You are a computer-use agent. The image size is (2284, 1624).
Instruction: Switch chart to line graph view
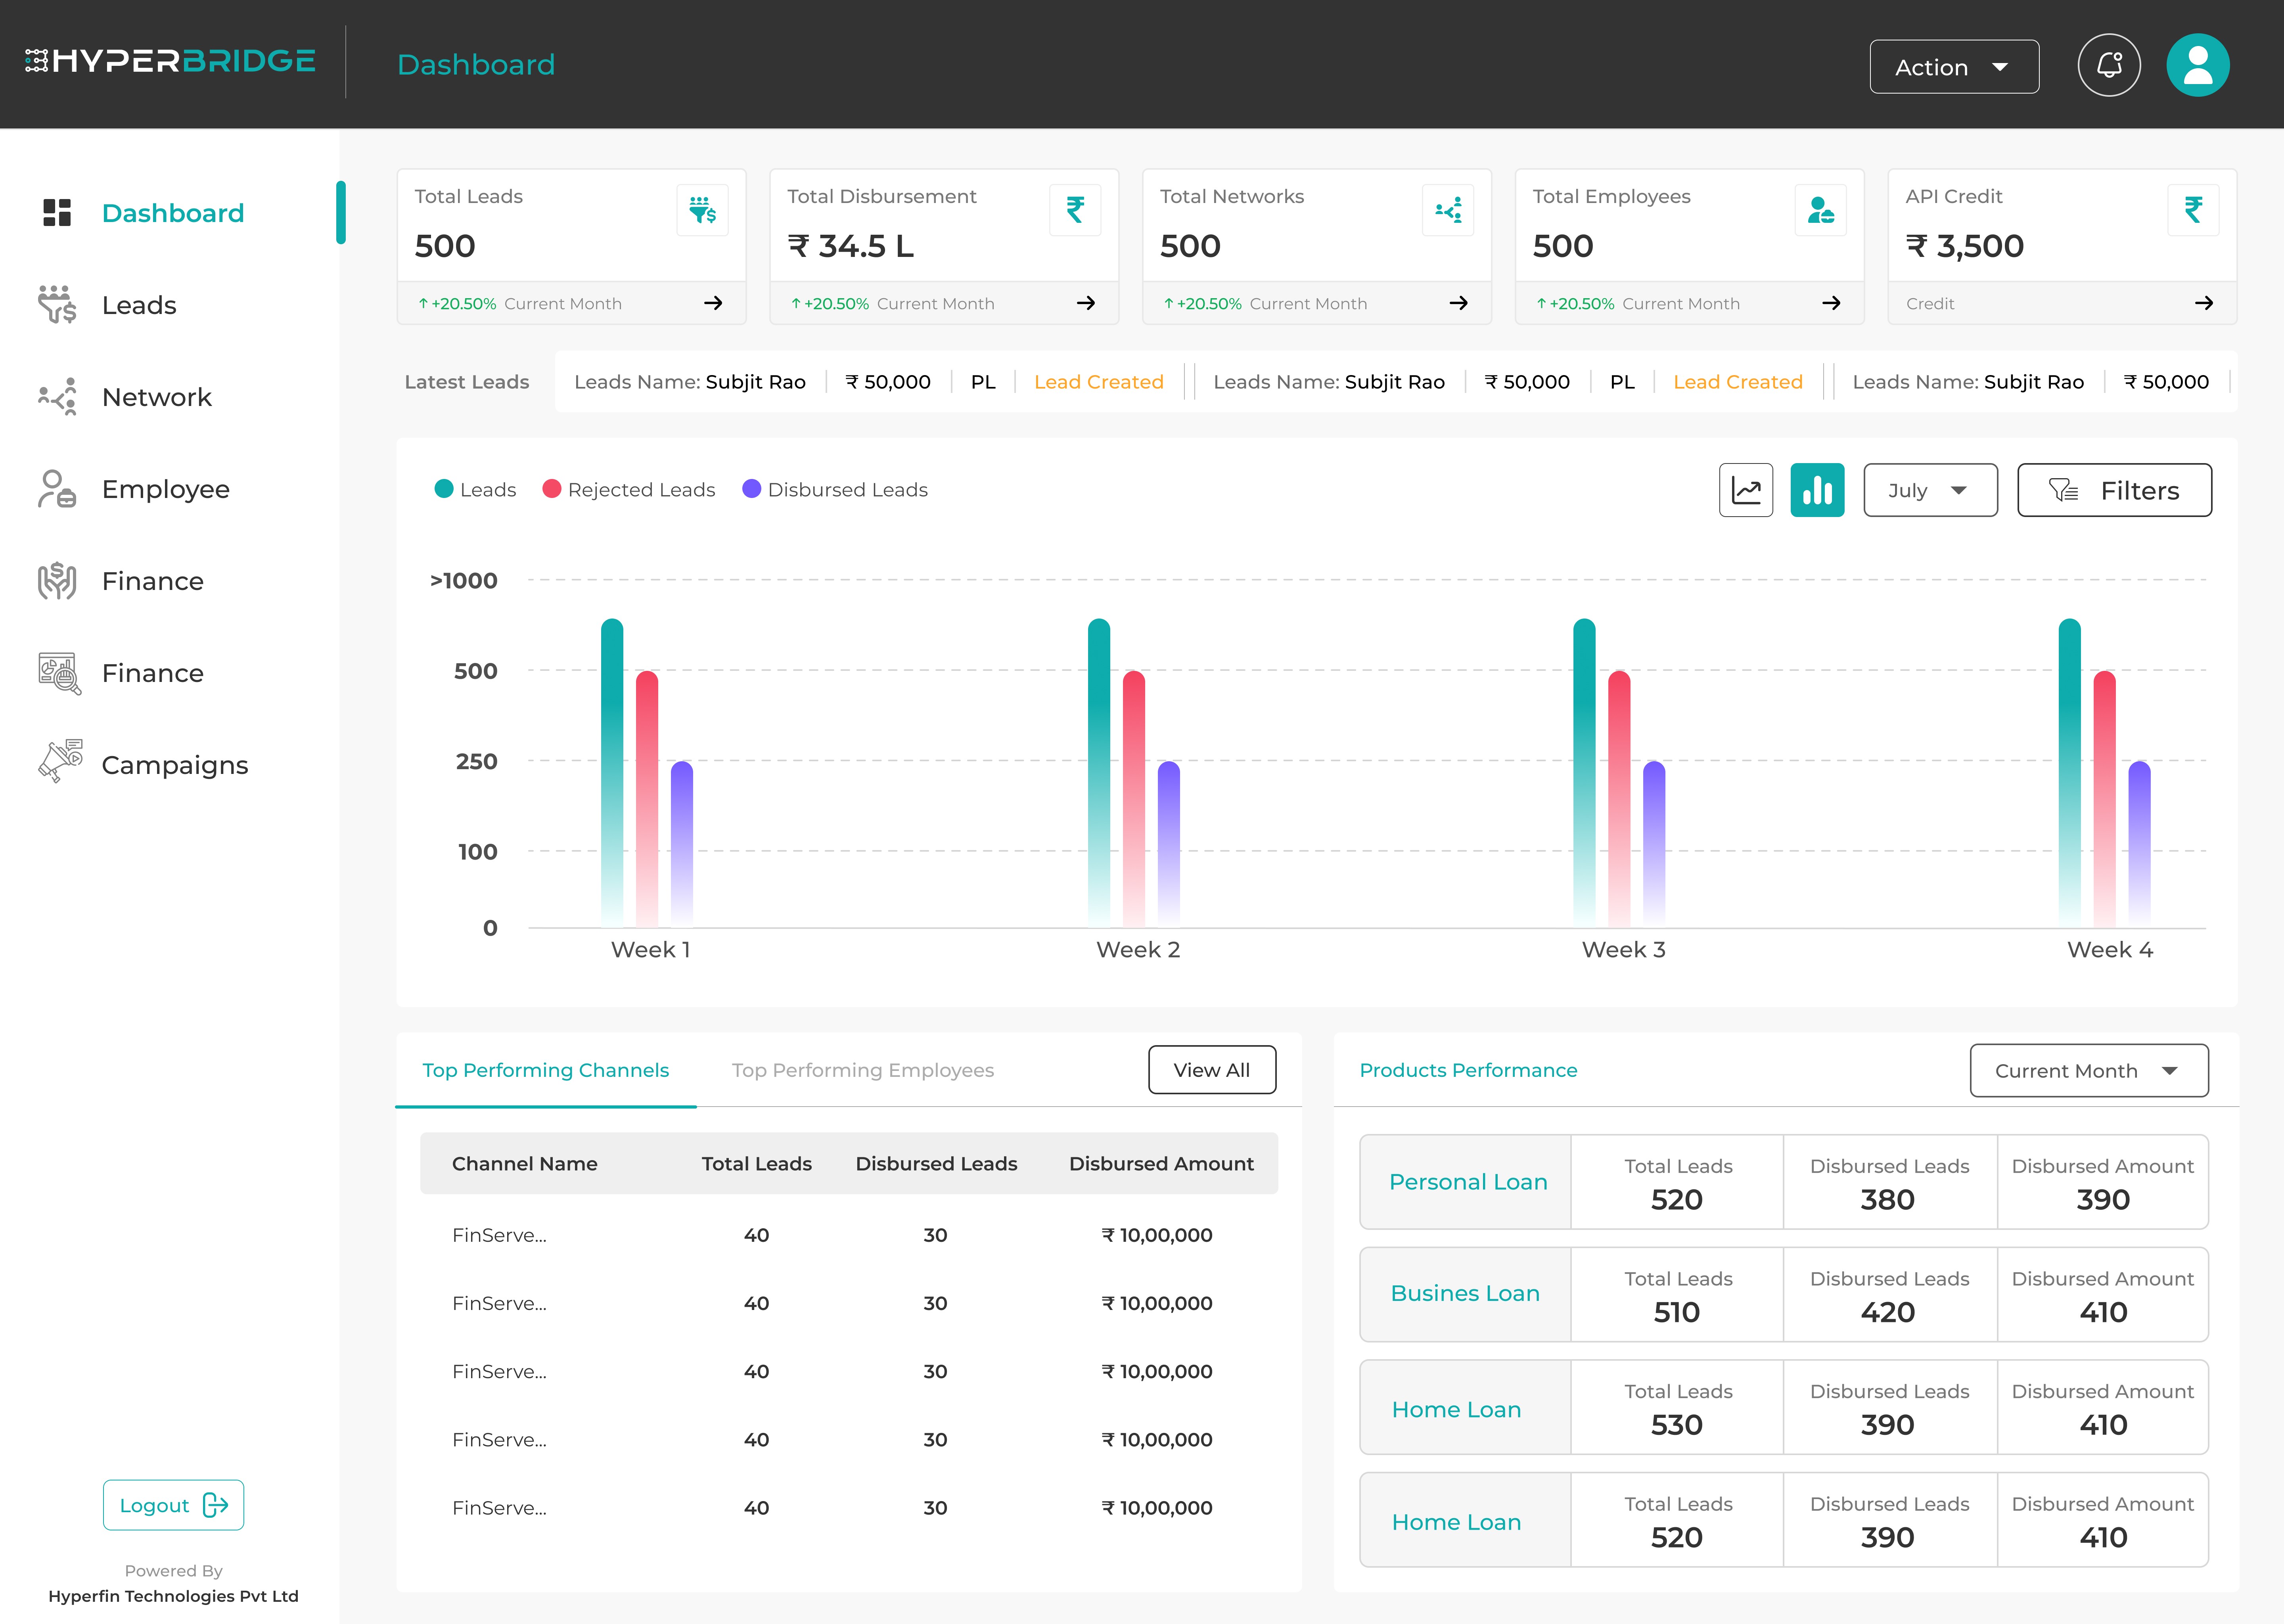point(1745,490)
